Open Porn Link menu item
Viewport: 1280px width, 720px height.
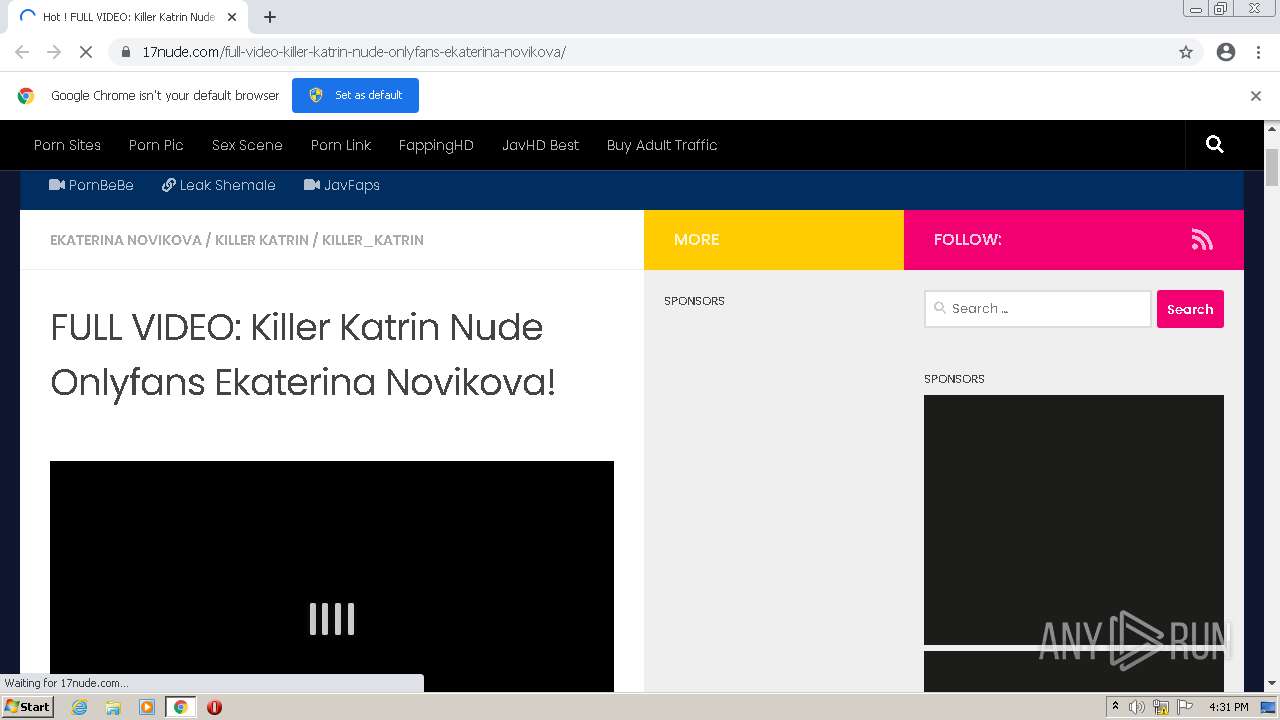341,145
